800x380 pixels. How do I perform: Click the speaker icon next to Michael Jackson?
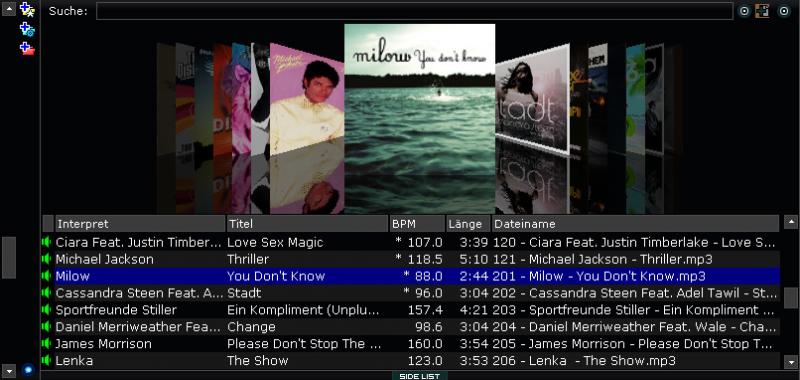tap(47, 259)
